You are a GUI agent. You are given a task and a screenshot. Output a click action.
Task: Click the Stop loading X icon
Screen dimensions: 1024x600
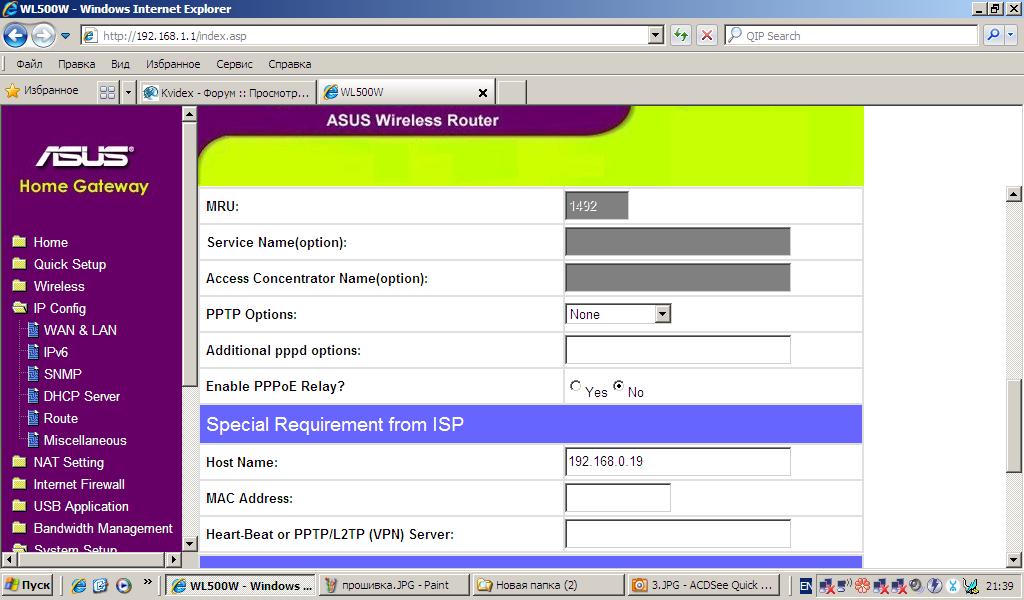[x=707, y=35]
